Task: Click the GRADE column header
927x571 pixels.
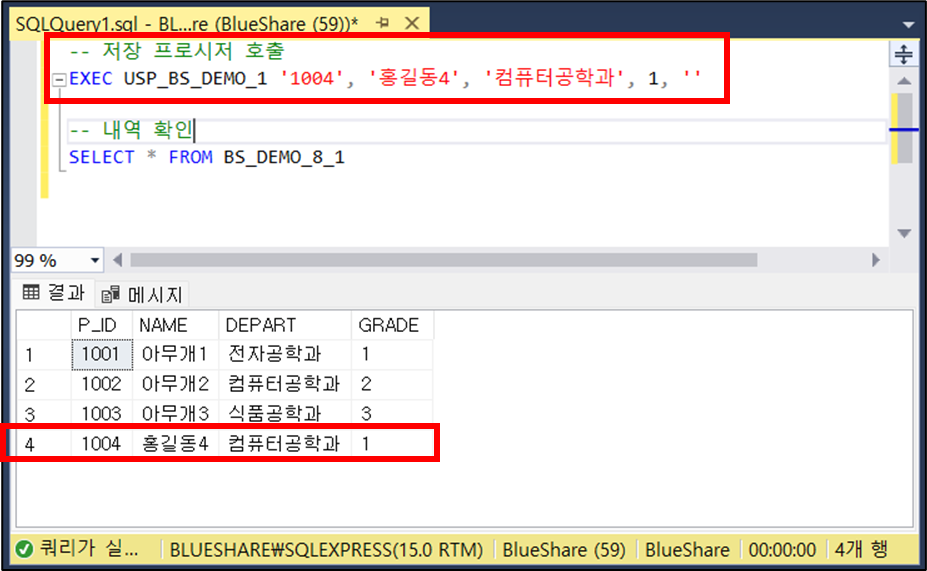Action: 392,325
